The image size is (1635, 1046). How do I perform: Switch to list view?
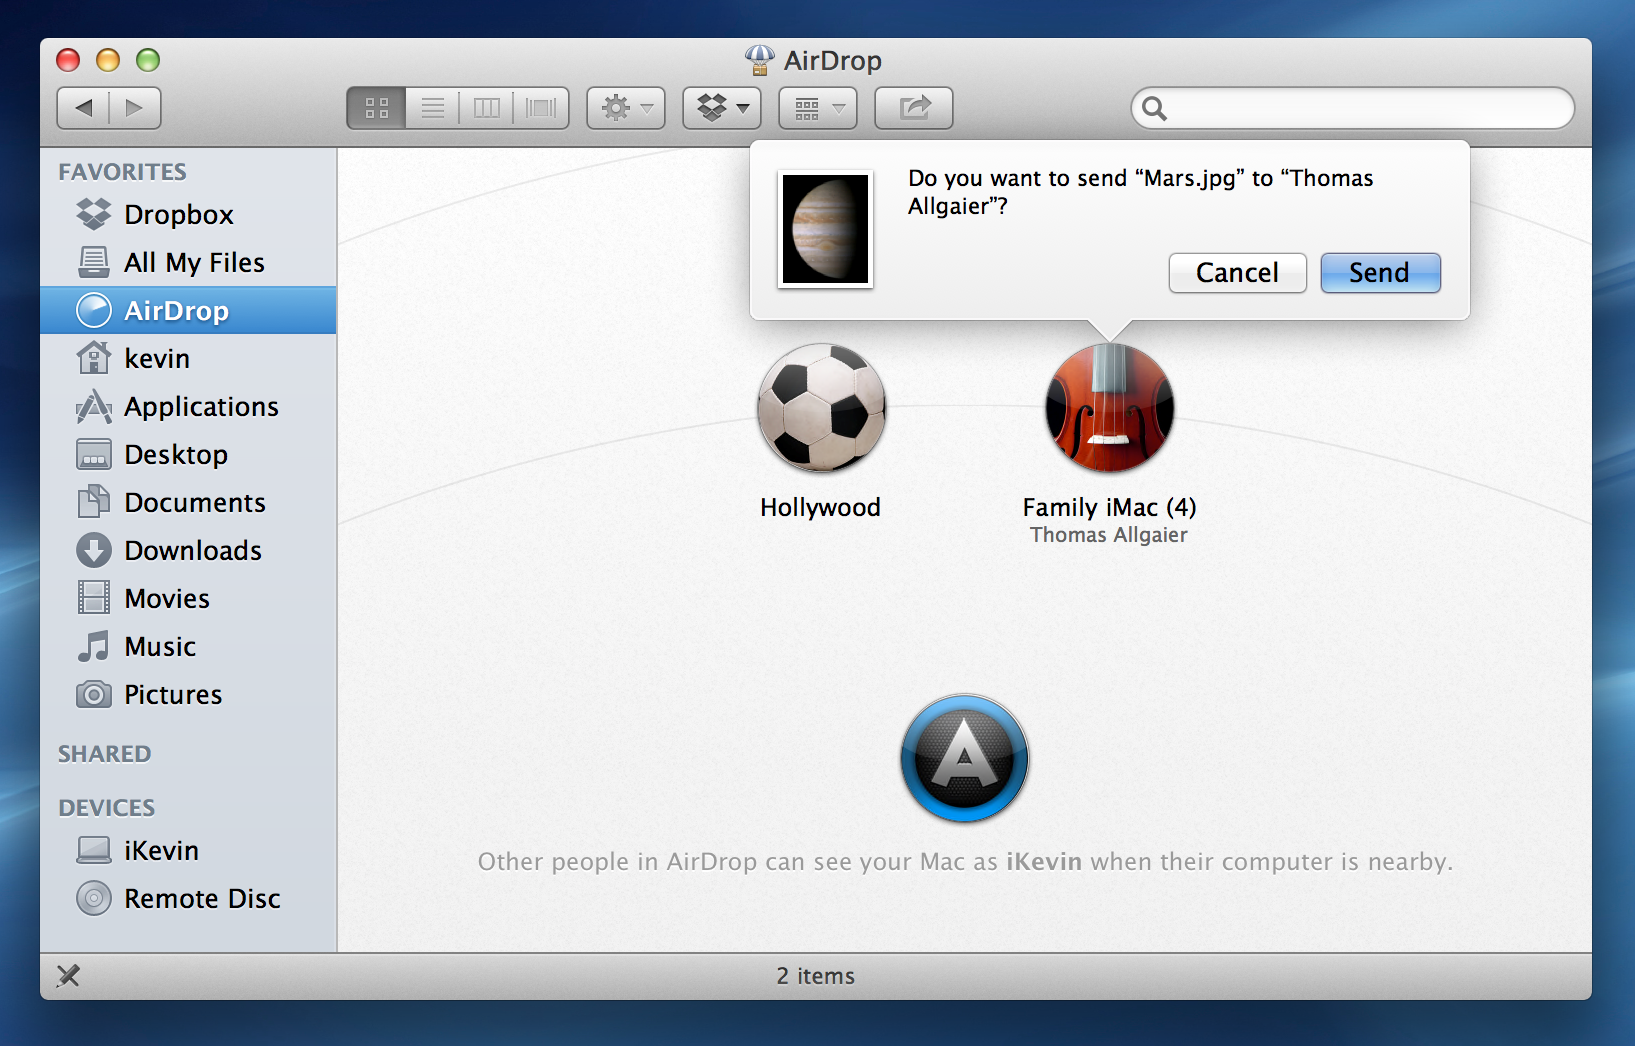click(433, 108)
